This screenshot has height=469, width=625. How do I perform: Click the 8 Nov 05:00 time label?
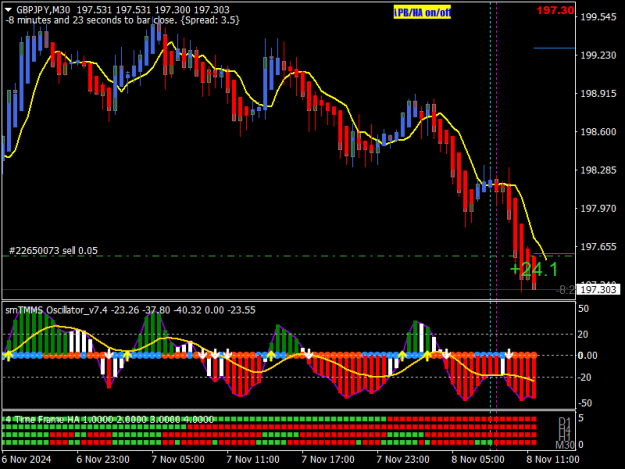tap(478, 459)
